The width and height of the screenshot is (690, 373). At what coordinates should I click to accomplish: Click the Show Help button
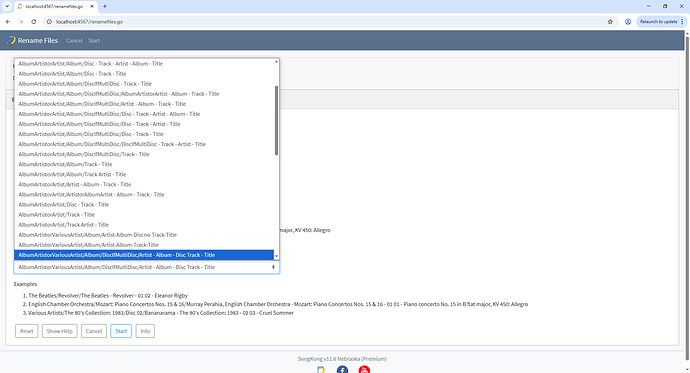click(59, 331)
